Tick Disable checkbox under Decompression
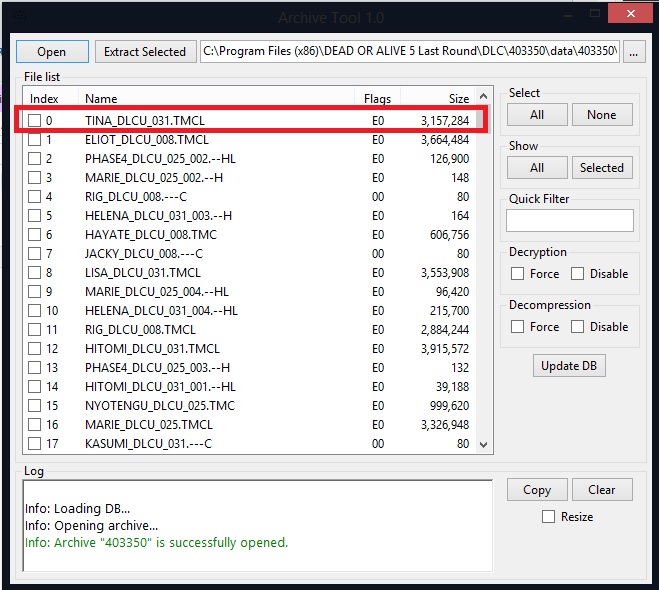The image size is (659, 590). (x=577, y=327)
